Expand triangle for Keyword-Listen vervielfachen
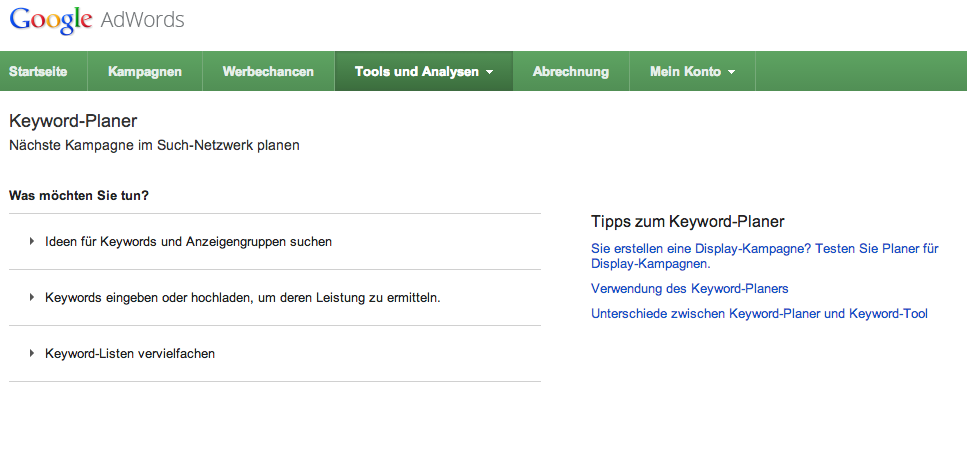 pos(32,353)
